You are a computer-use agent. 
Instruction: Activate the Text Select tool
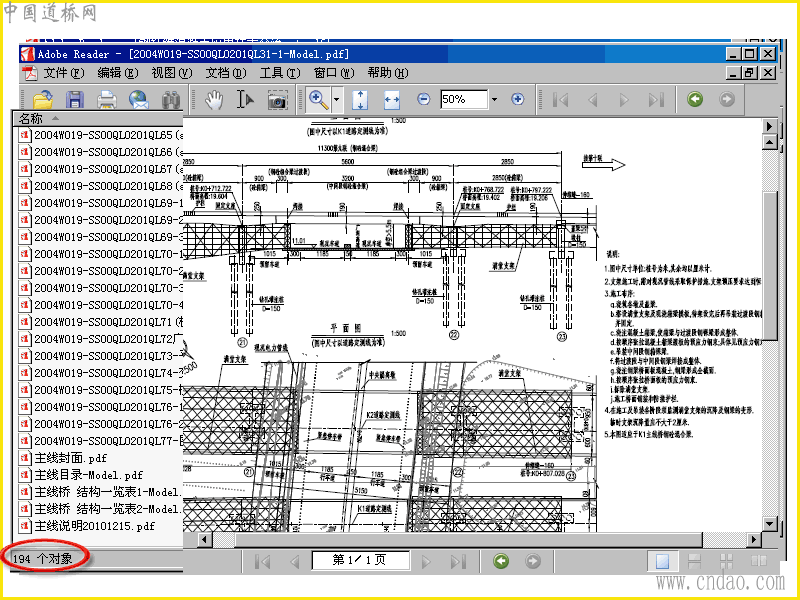[x=245, y=100]
